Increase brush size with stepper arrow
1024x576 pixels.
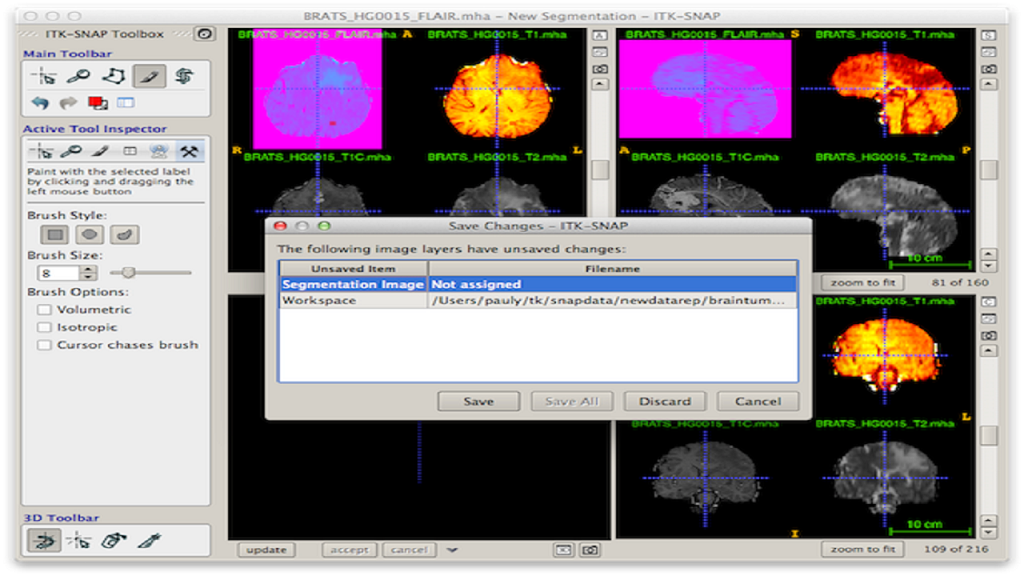point(89,268)
